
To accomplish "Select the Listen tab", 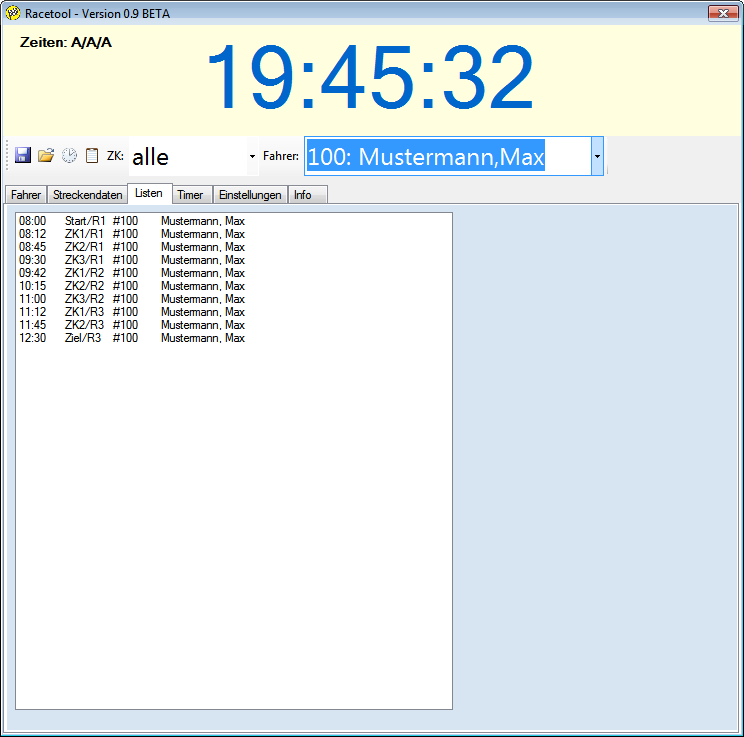I will pyautogui.click(x=149, y=194).
